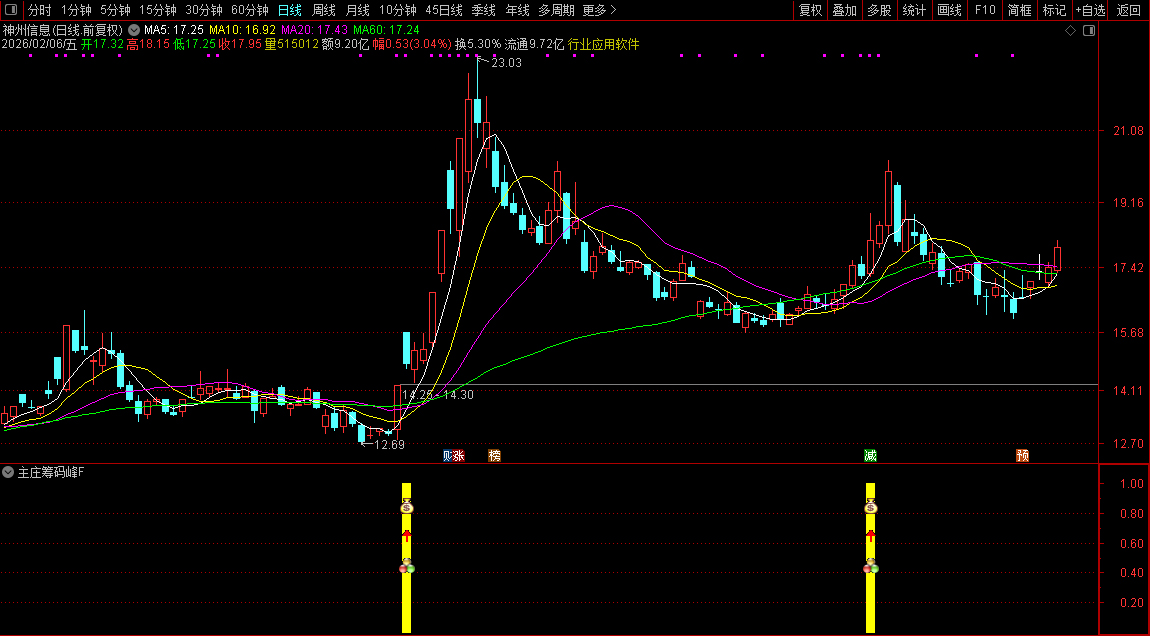Viewport: 1150px width, 636px height.
Task: Open 多周期 multi-period view
Action: (x=556, y=10)
